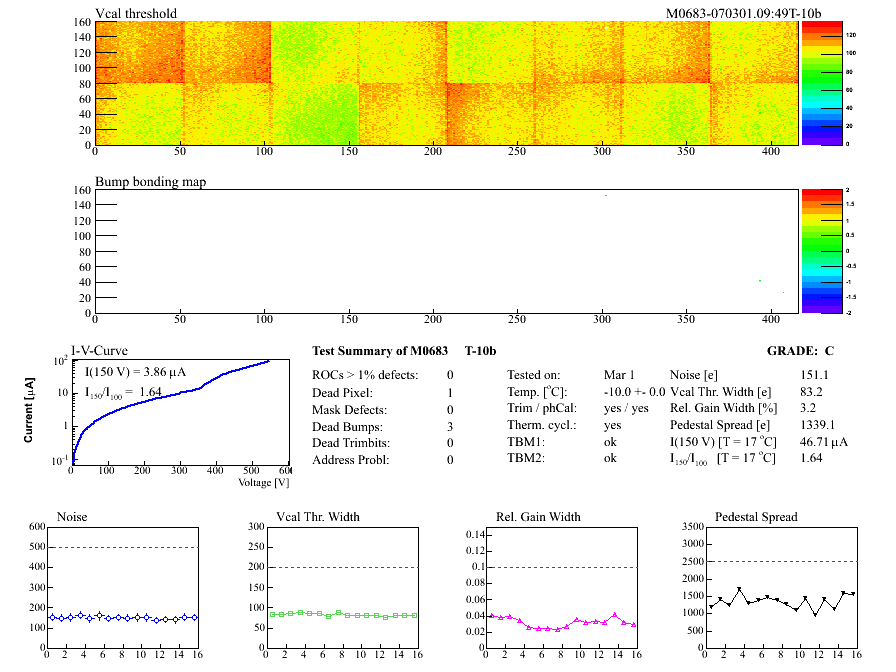Click the "Pedestal Spread" plot title
This screenshot has height=672, width=896.
(x=756, y=517)
